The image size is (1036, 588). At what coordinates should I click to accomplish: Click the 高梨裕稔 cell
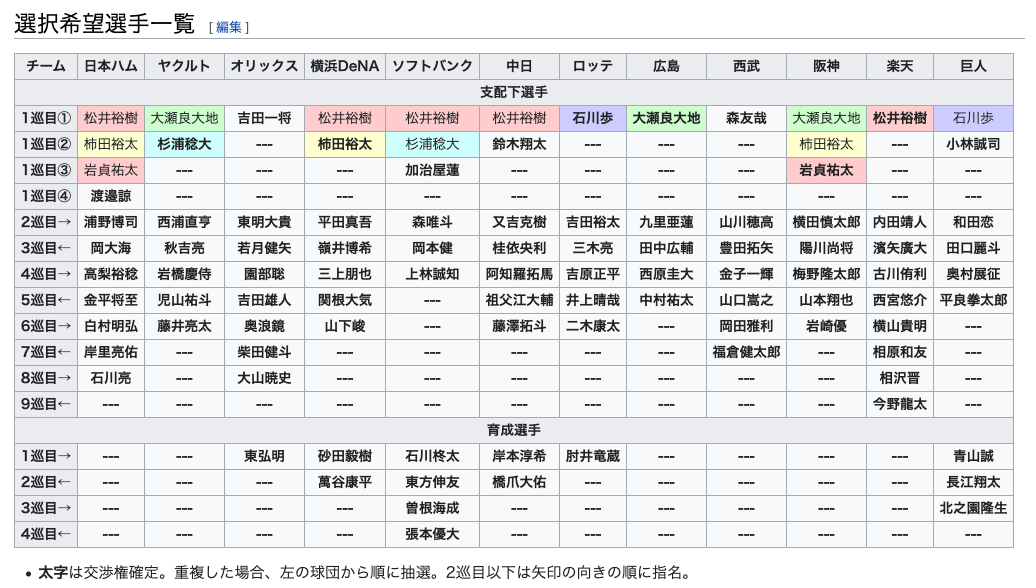click(x=111, y=274)
